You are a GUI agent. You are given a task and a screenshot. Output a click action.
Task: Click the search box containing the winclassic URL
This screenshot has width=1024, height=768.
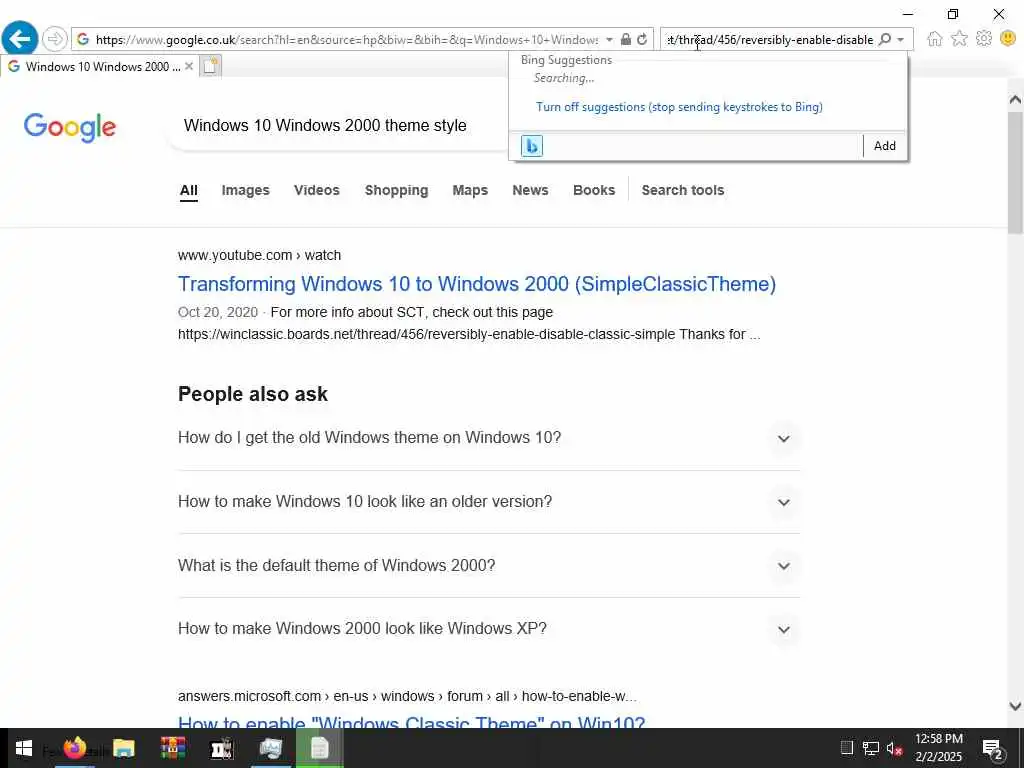point(769,40)
